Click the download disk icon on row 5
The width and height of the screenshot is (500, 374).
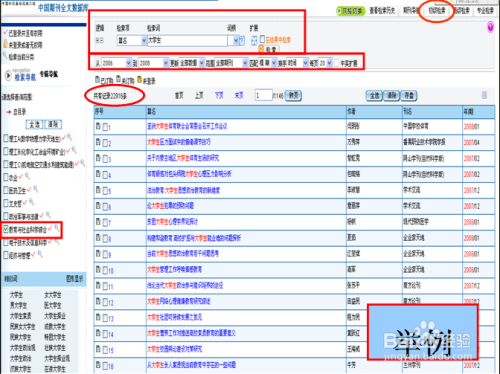click(98, 190)
